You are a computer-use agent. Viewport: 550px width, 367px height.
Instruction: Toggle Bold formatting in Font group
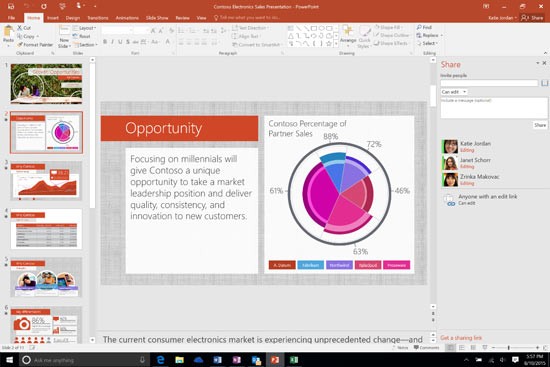coord(105,42)
